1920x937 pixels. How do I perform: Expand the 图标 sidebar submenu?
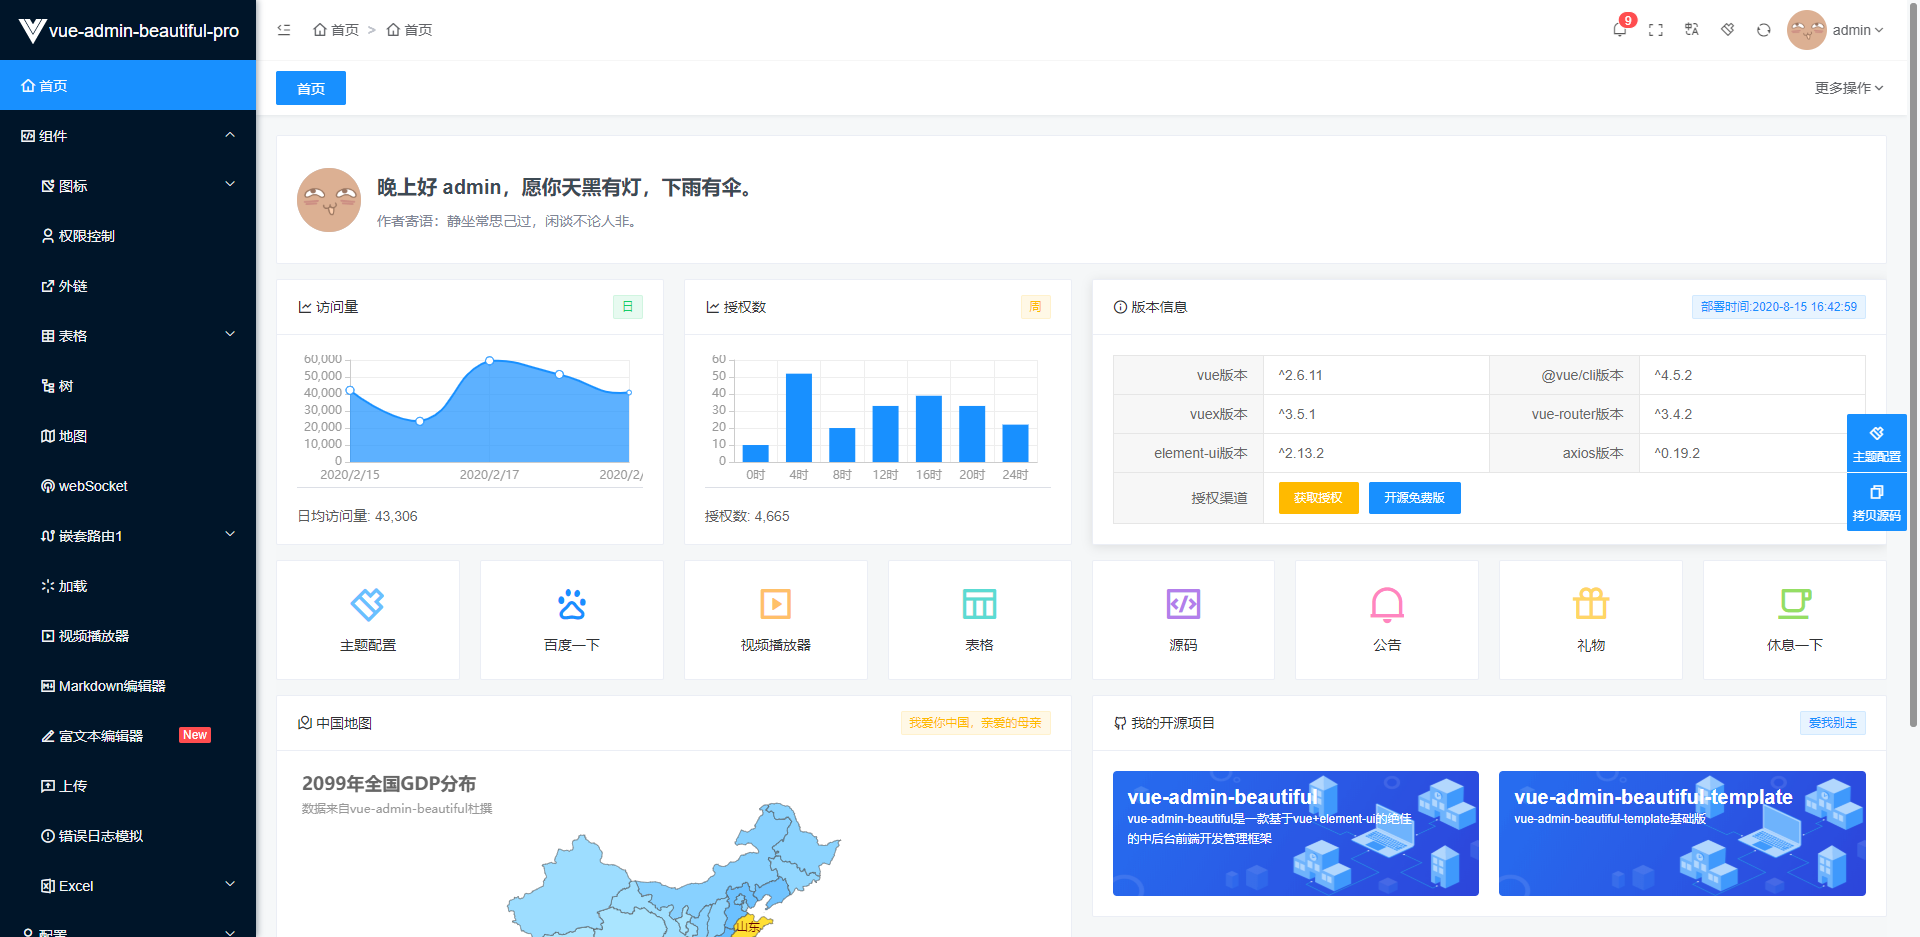pyautogui.click(x=128, y=185)
